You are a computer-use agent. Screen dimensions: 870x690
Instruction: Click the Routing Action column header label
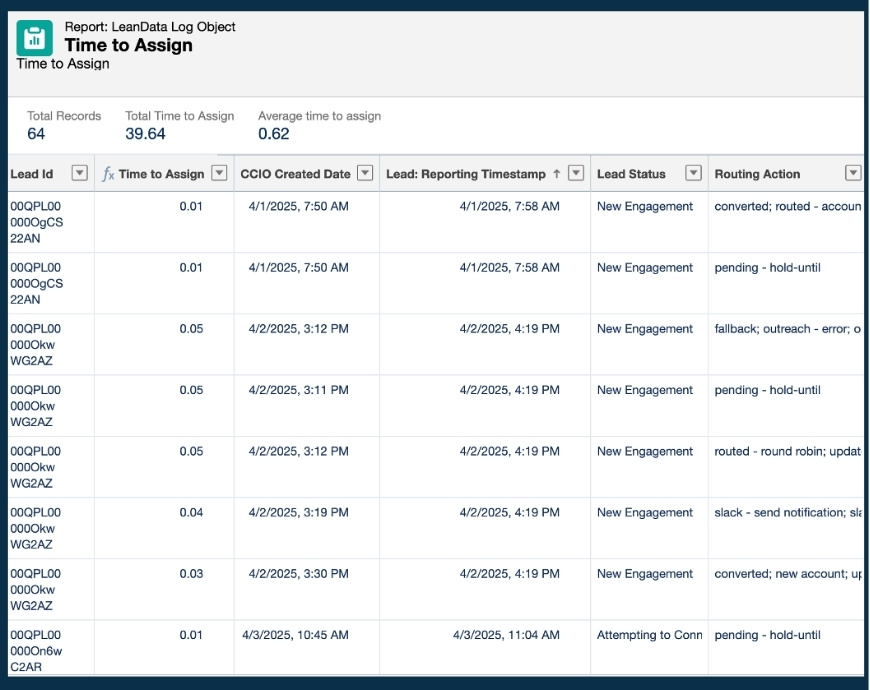pyautogui.click(x=757, y=174)
